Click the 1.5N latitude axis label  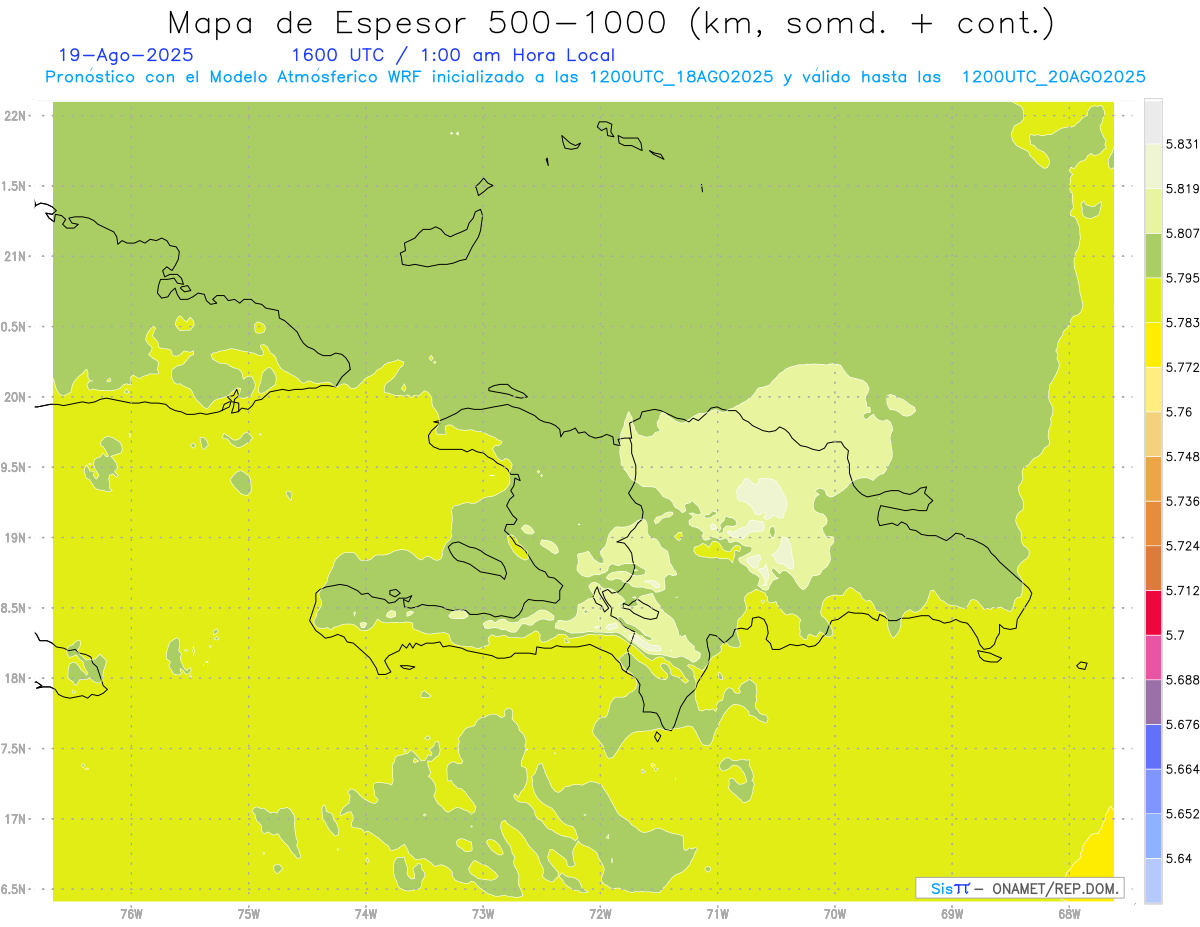pyautogui.click(x=15, y=186)
